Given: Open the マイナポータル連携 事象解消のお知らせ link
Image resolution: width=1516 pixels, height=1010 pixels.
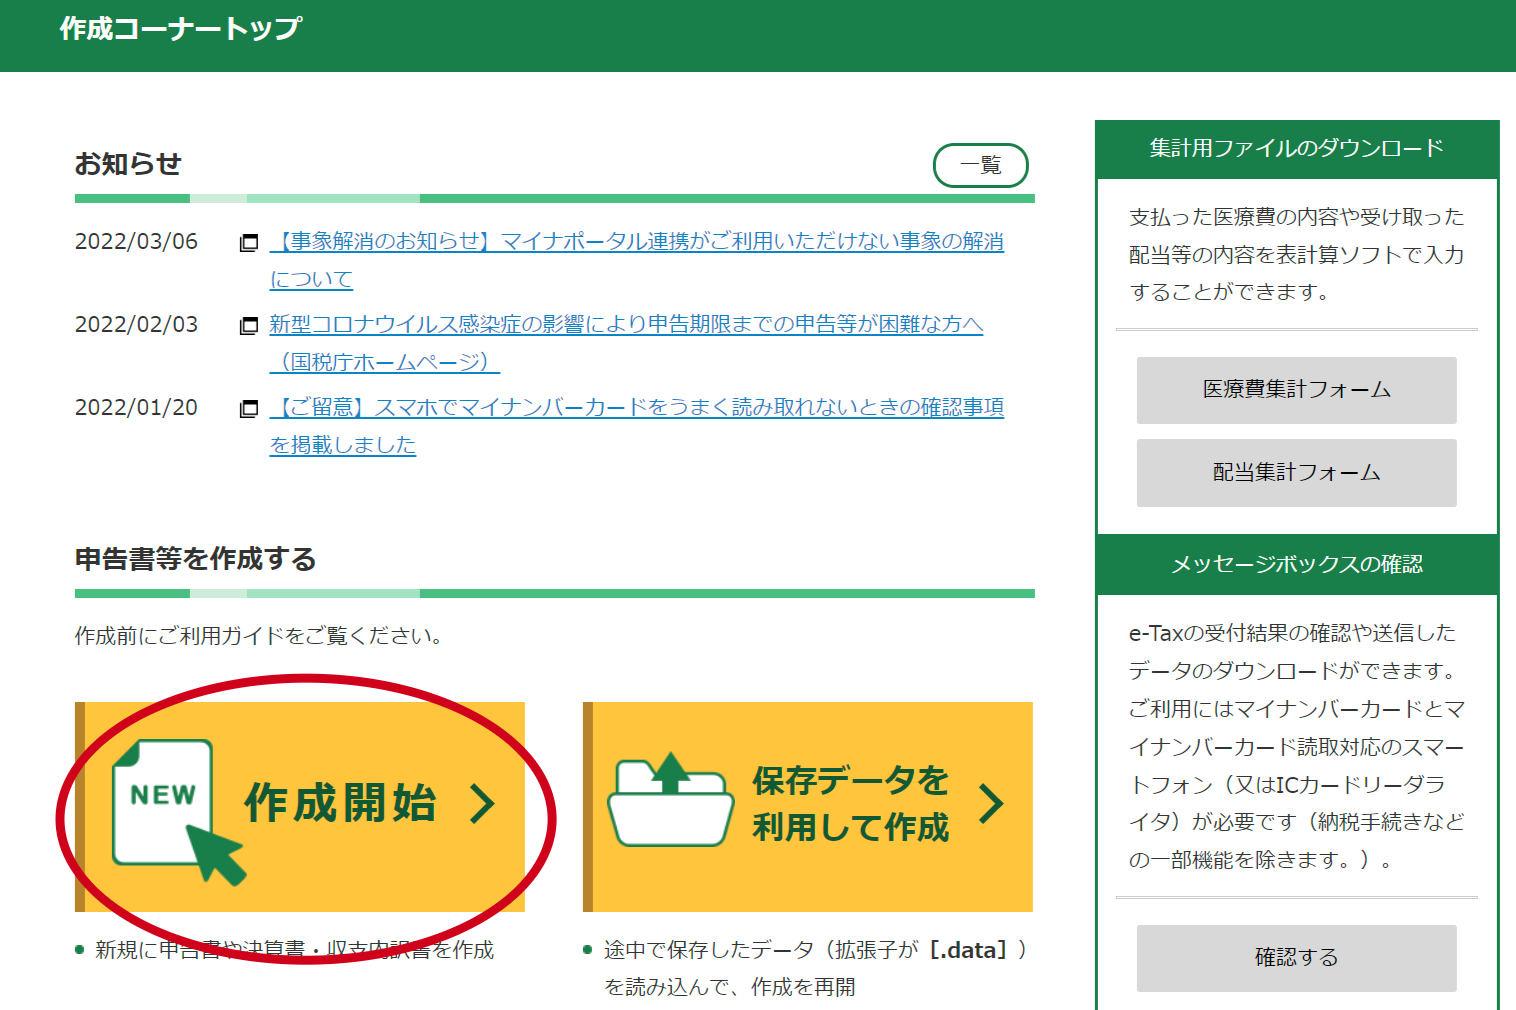Looking at the screenshot, I should pyautogui.click(x=636, y=242).
